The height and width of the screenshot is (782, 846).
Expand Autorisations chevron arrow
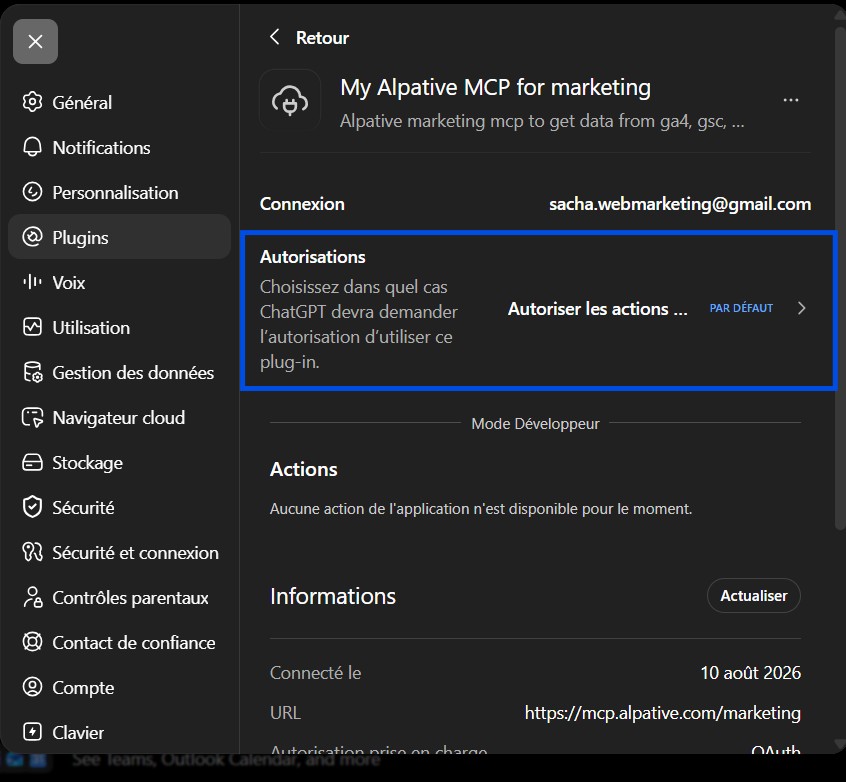pyautogui.click(x=802, y=308)
